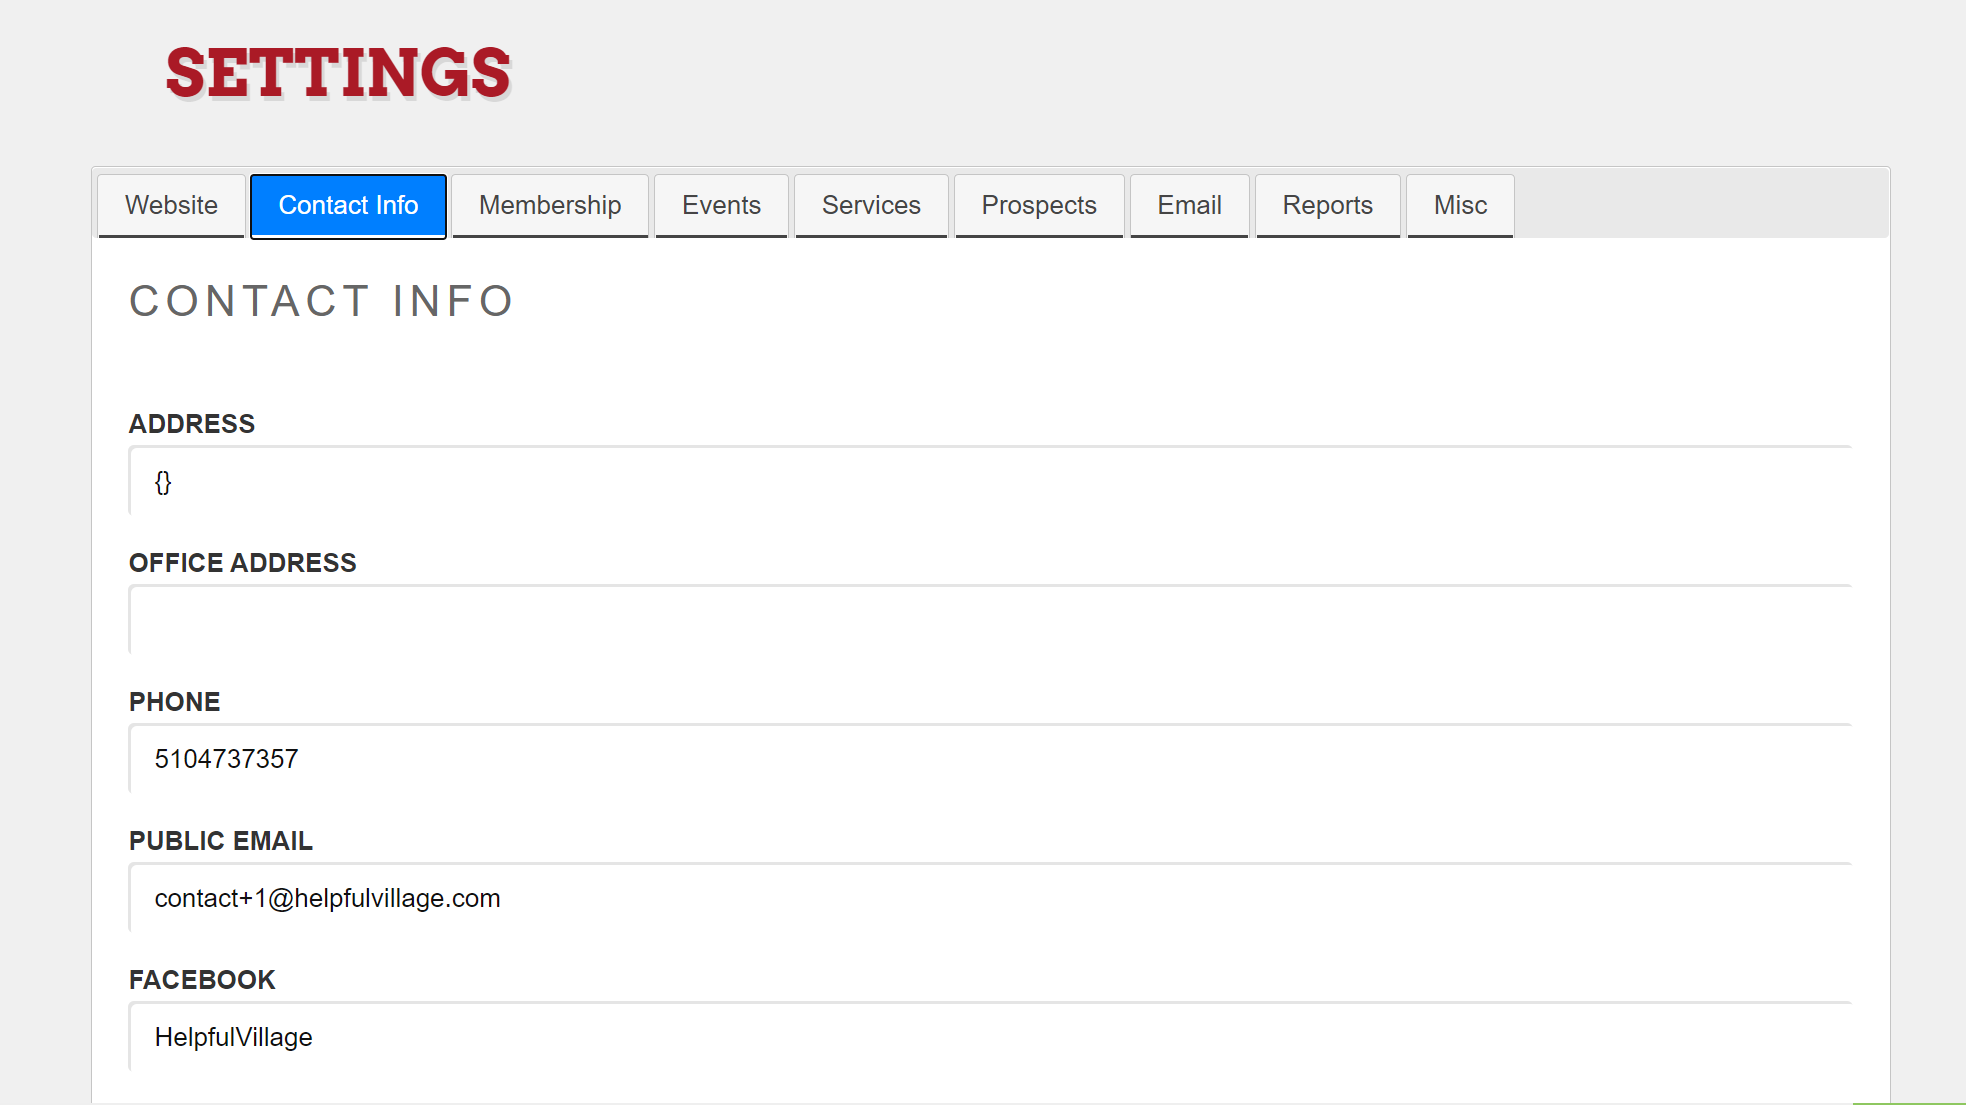Select the Contact Info tab
The width and height of the screenshot is (1966, 1105).
348,205
